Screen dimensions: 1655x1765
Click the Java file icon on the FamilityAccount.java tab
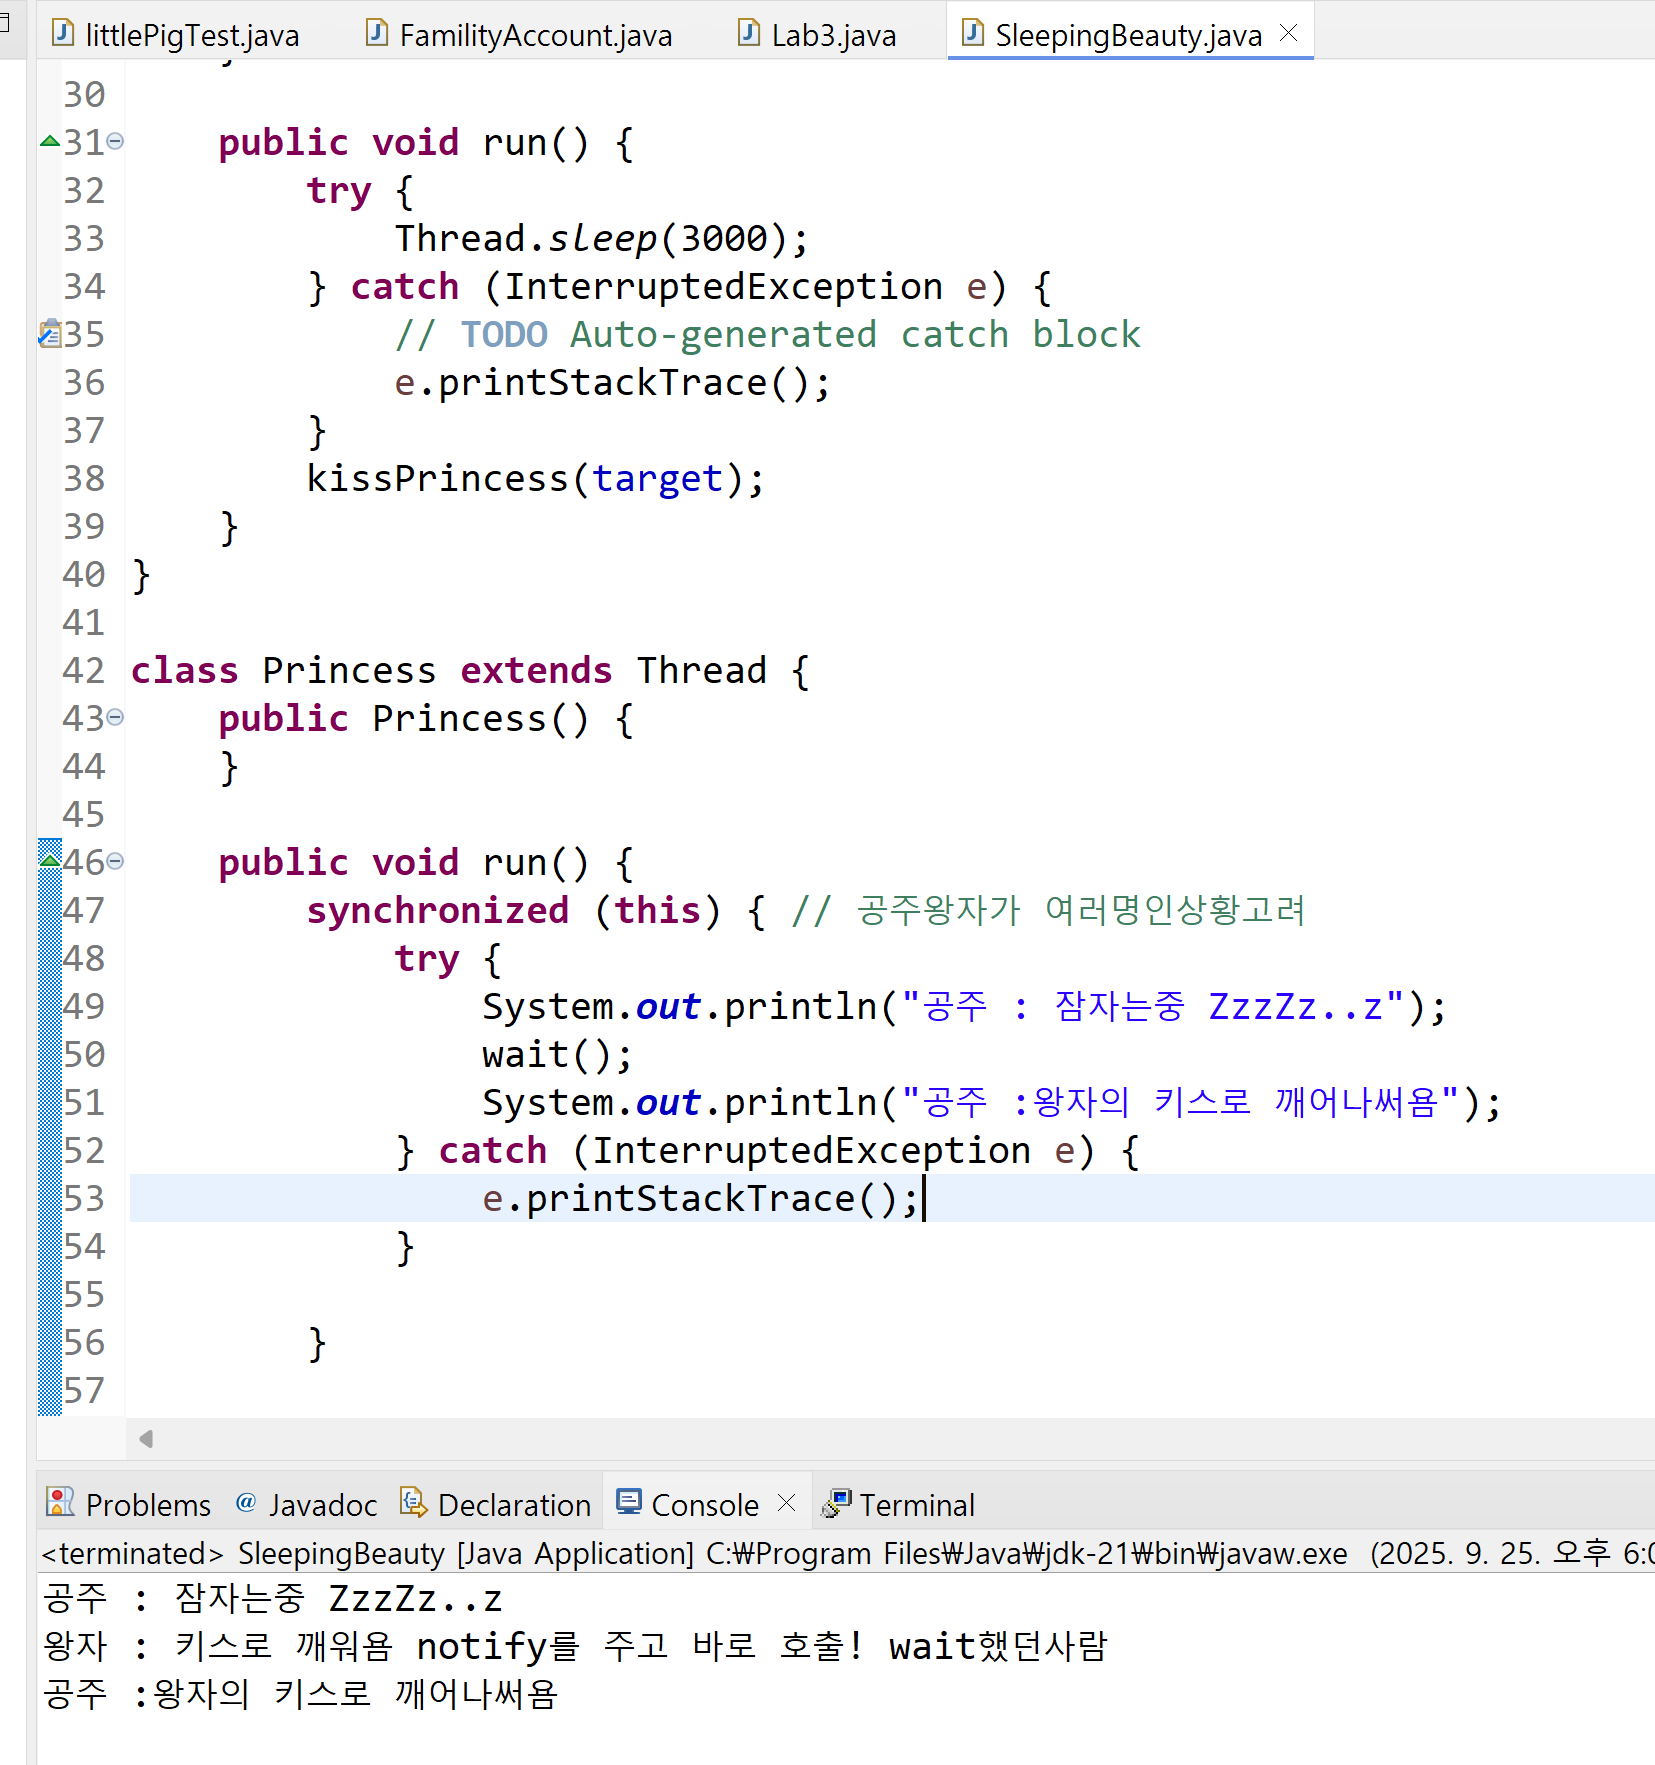[x=377, y=34]
